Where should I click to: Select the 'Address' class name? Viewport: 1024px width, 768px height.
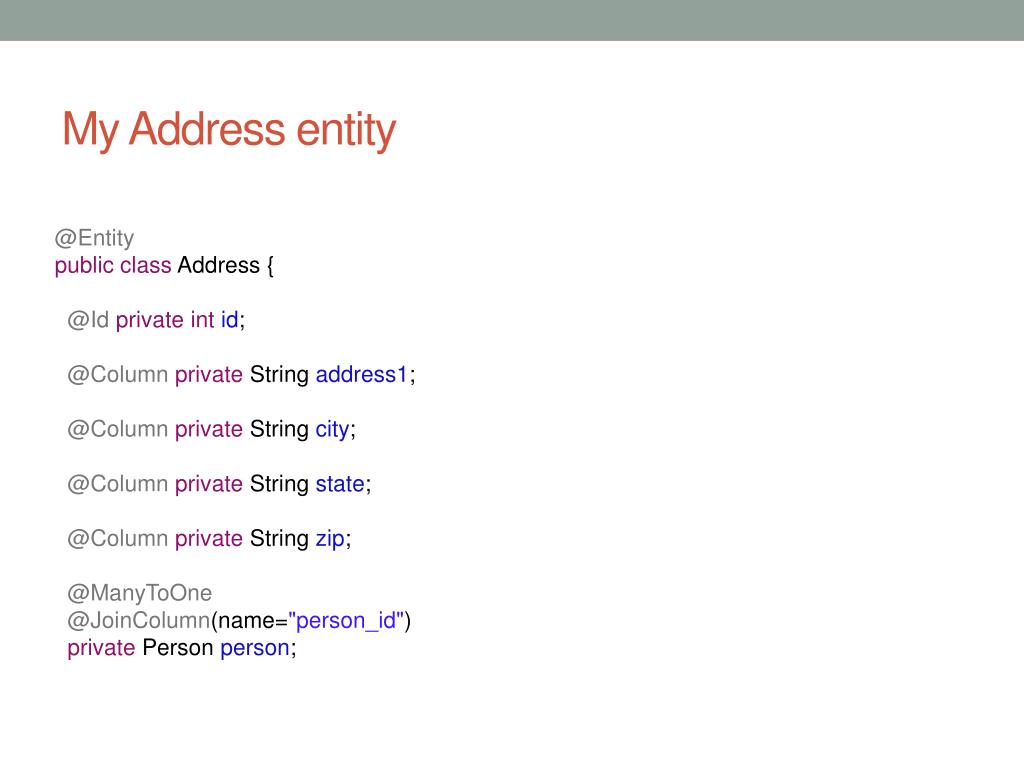click(219, 265)
